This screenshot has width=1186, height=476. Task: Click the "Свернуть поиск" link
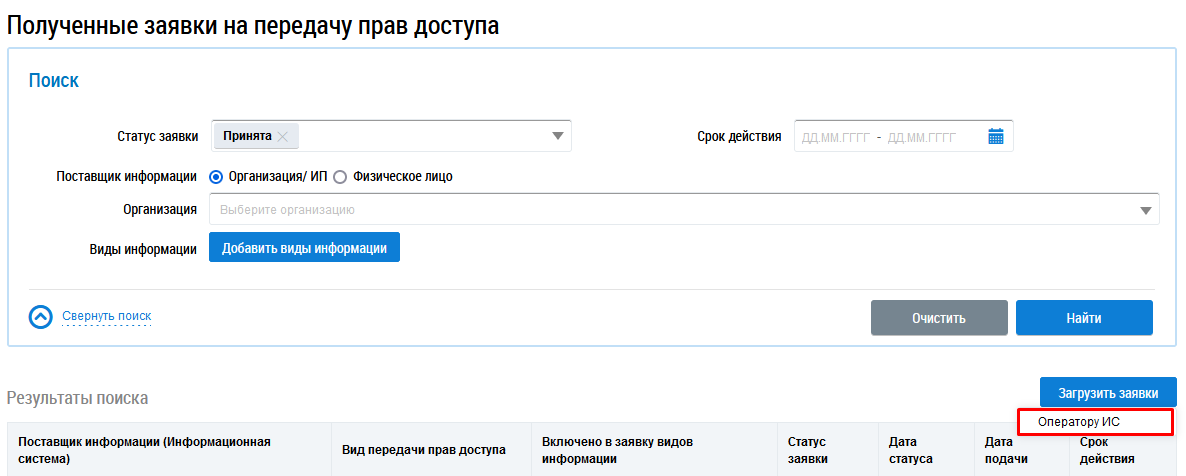point(106,316)
